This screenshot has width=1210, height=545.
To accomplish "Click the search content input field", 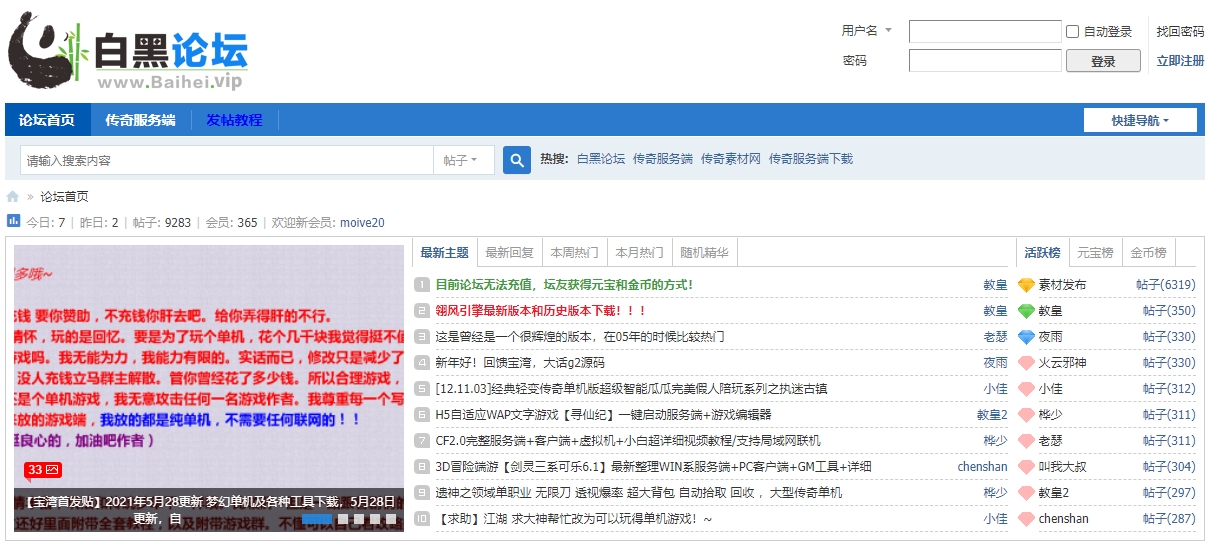I will click(x=225, y=160).
